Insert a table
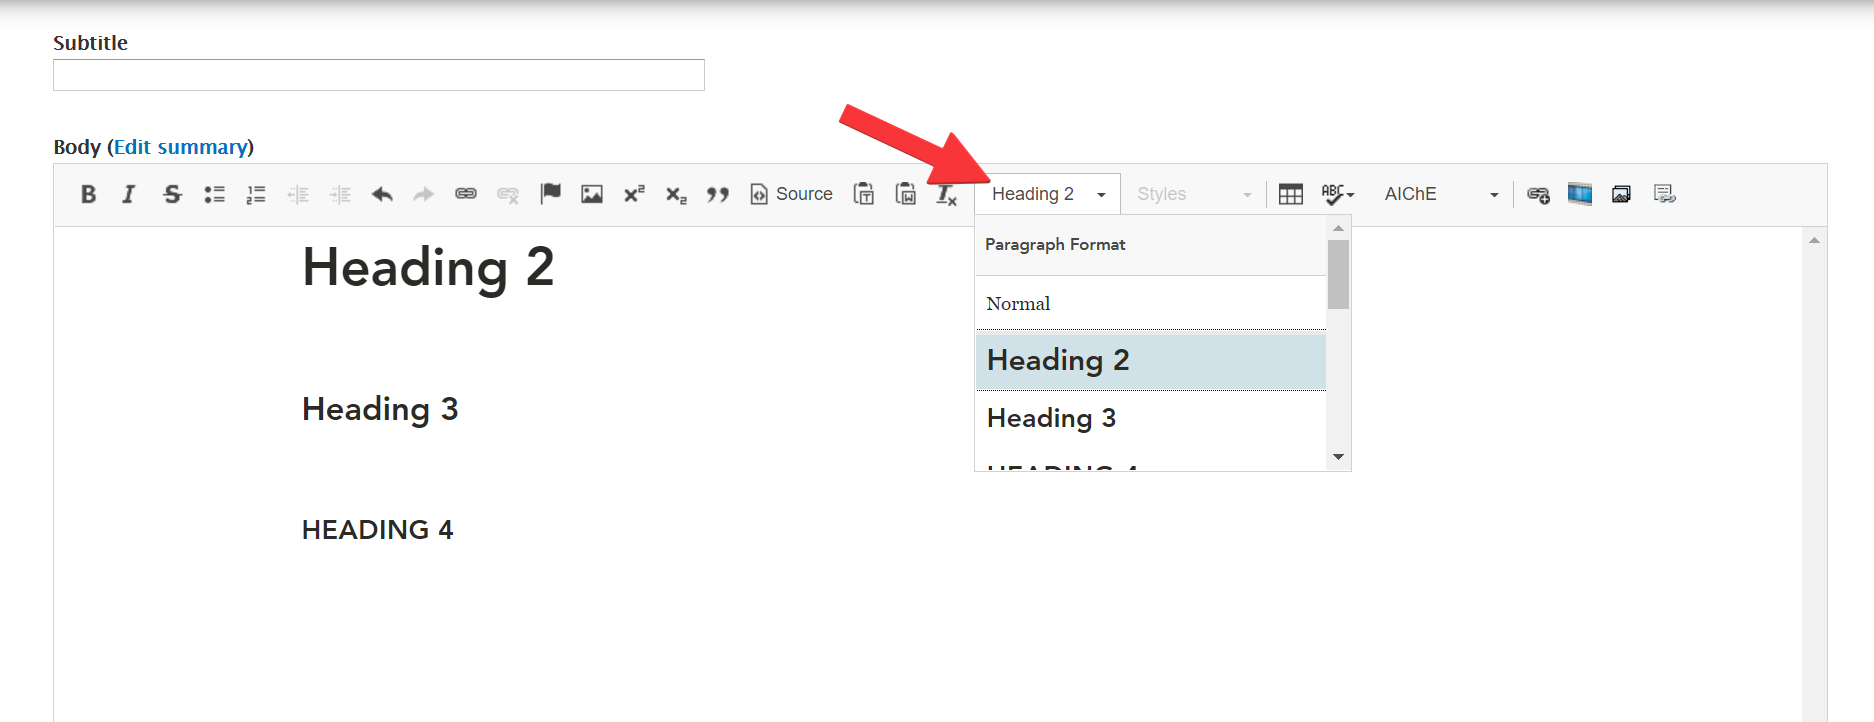Image resolution: width=1874 pixels, height=722 pixels. click(1291, 194)
